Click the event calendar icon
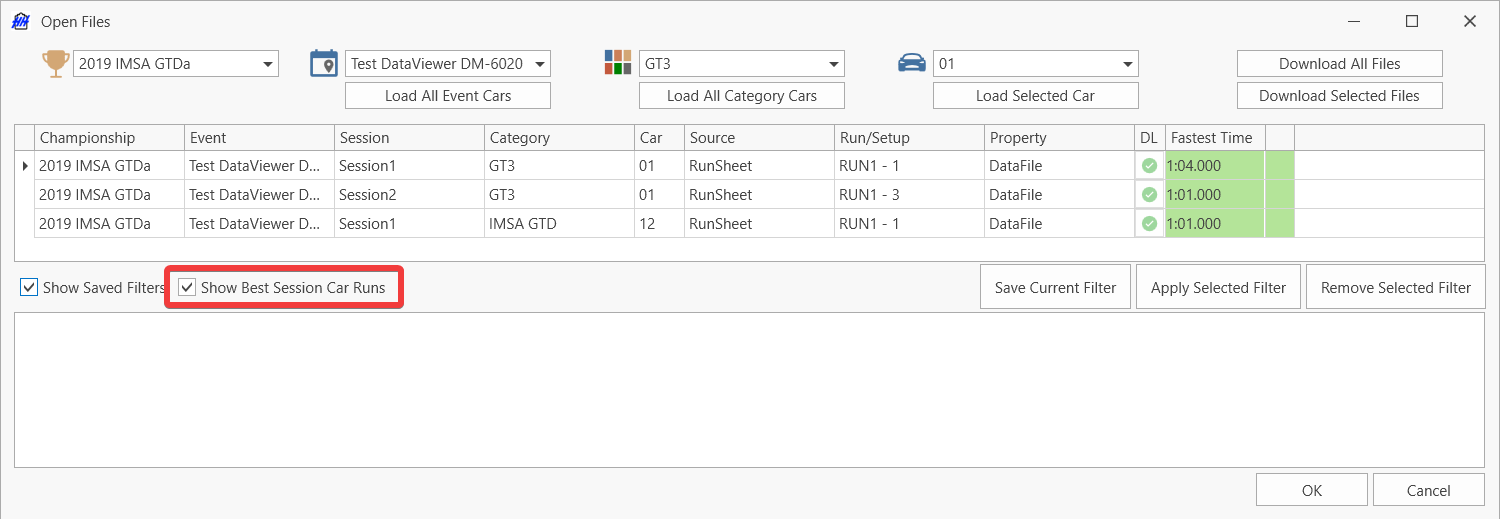 click(324, 63)
